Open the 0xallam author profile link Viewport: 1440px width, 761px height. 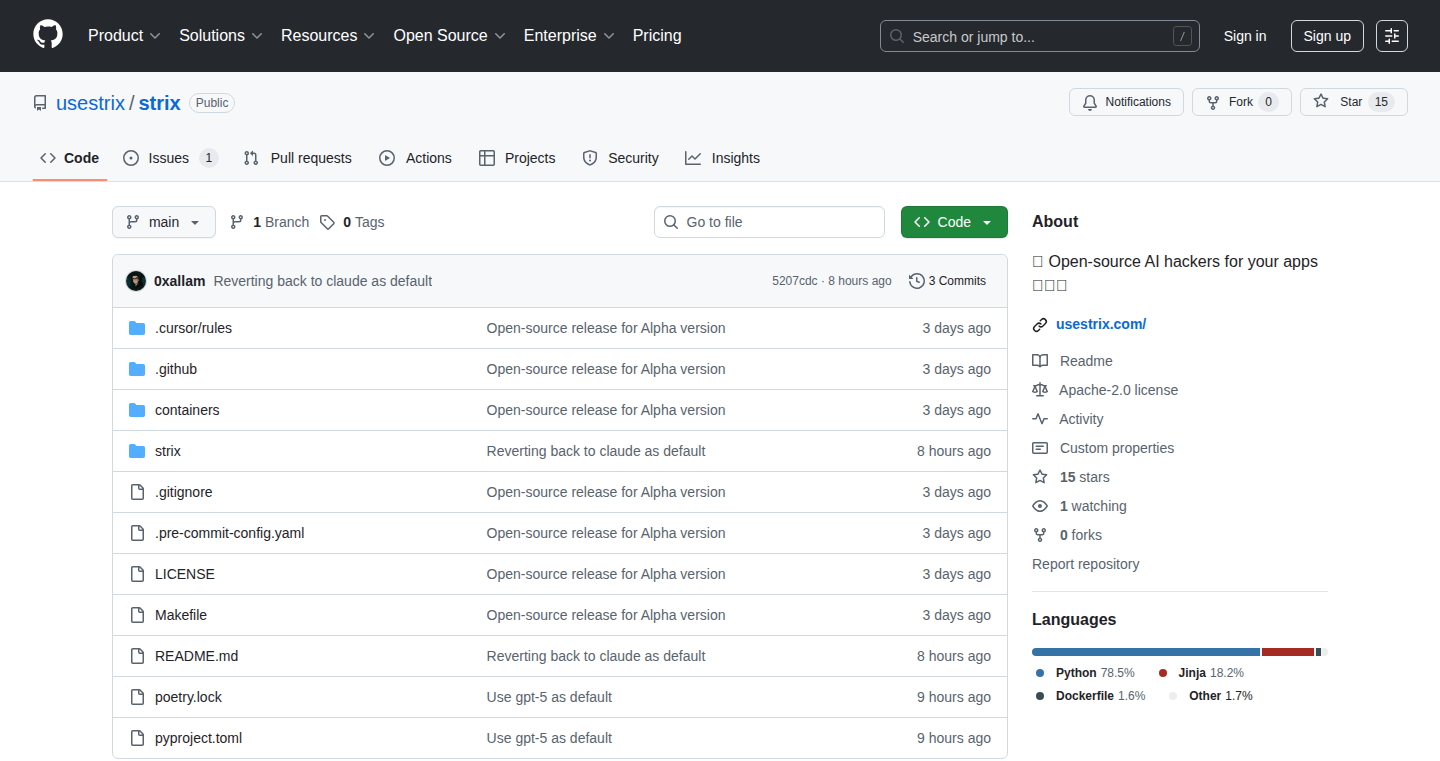click(x=179, y=281)
